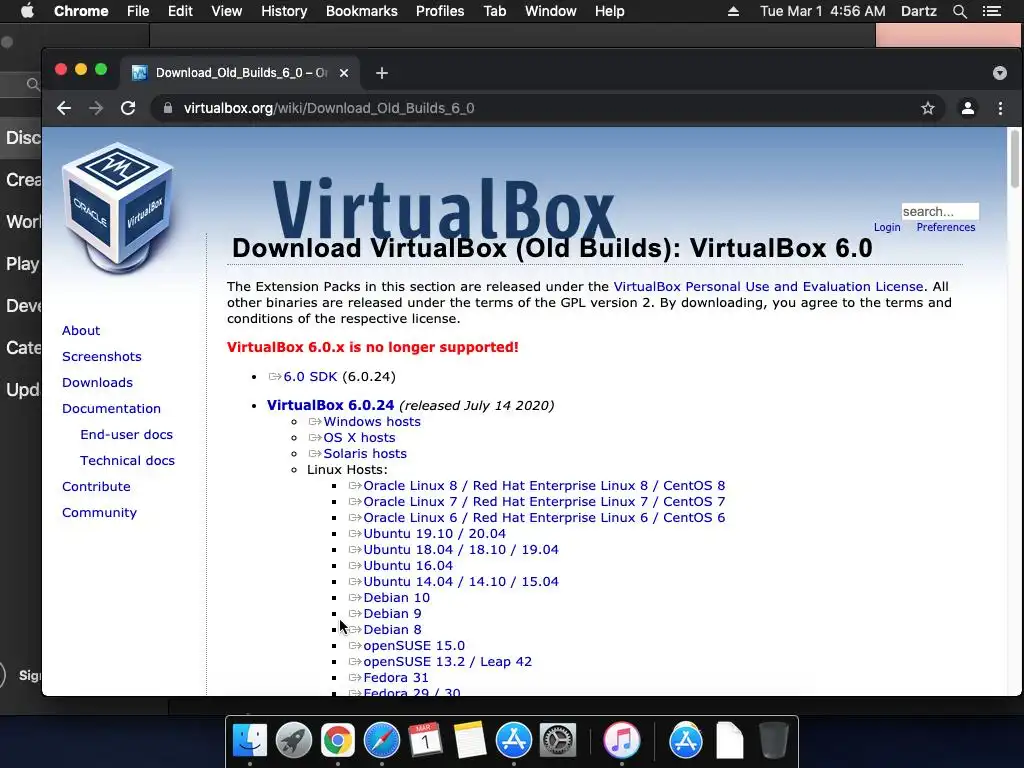This screenshot has width=1024, height=768.
Task: Open the Window menu
Action: tap(551, 11)
